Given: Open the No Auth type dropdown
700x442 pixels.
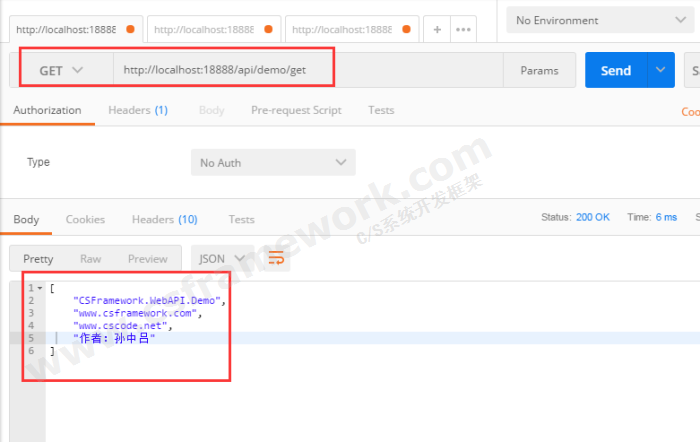Looking at the screenshot, I should [x=272, y=162].
